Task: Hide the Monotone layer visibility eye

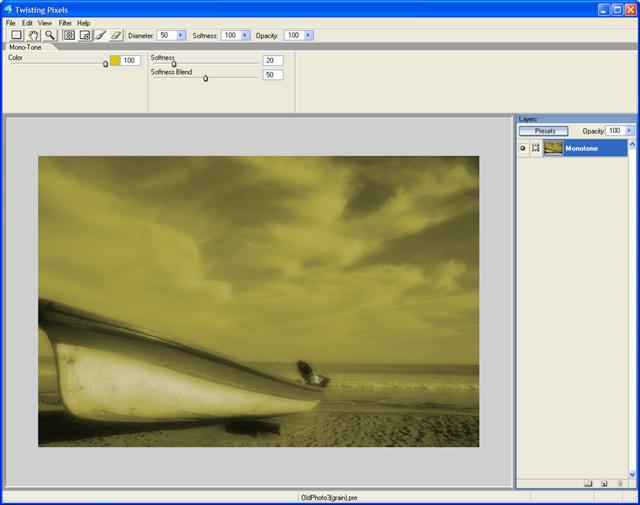Action: (x=523, y=148)
